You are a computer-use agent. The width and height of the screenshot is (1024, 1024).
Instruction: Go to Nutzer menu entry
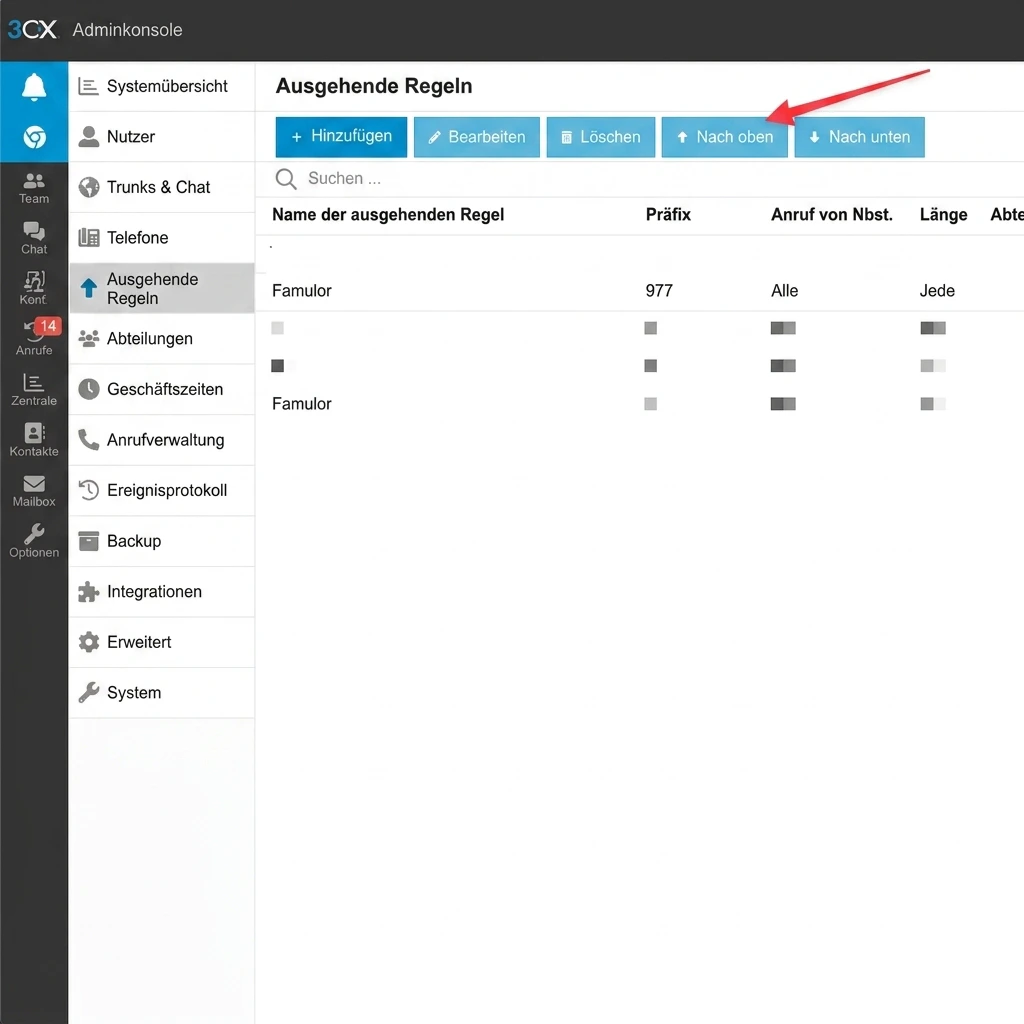coord(161,136)
